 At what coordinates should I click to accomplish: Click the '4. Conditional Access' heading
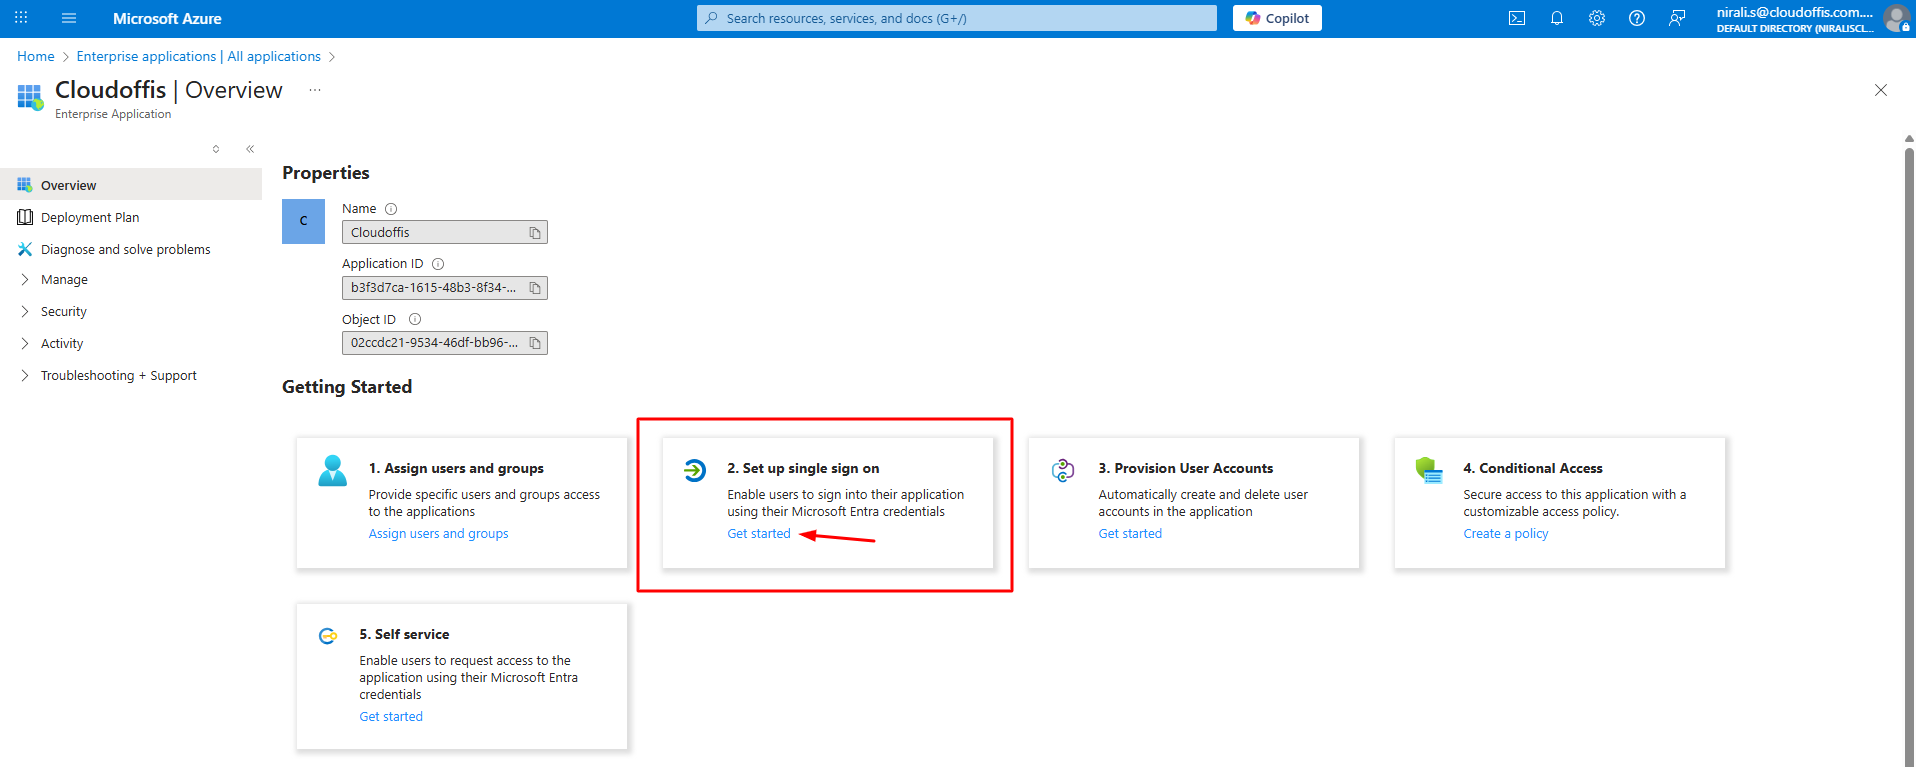pyautogui.click(x=1532, y=468)
